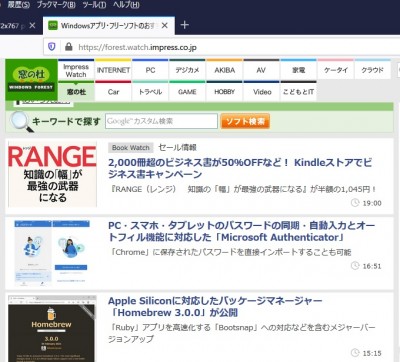Open the ヘルプ menu
400x362 pixels.
click(x=126, y=5)
